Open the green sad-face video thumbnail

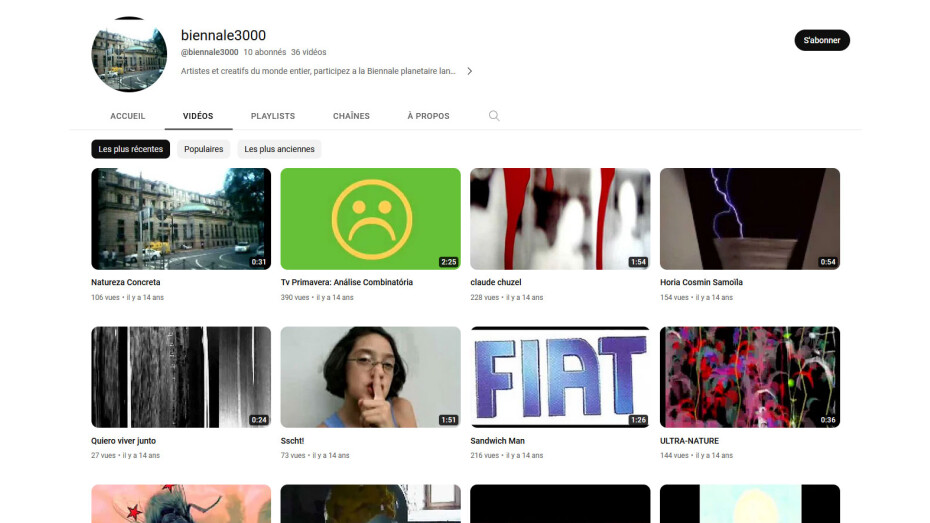[371, 219]
